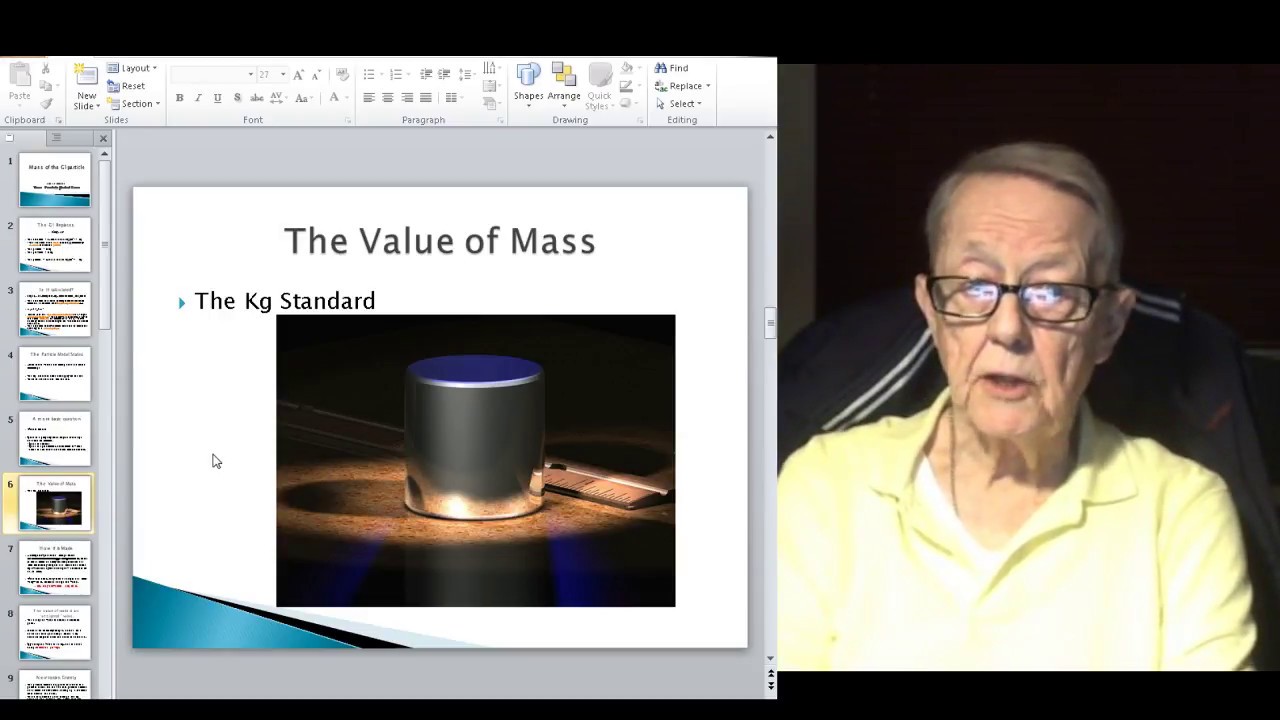Open the Section dropdown

[133, 104]
